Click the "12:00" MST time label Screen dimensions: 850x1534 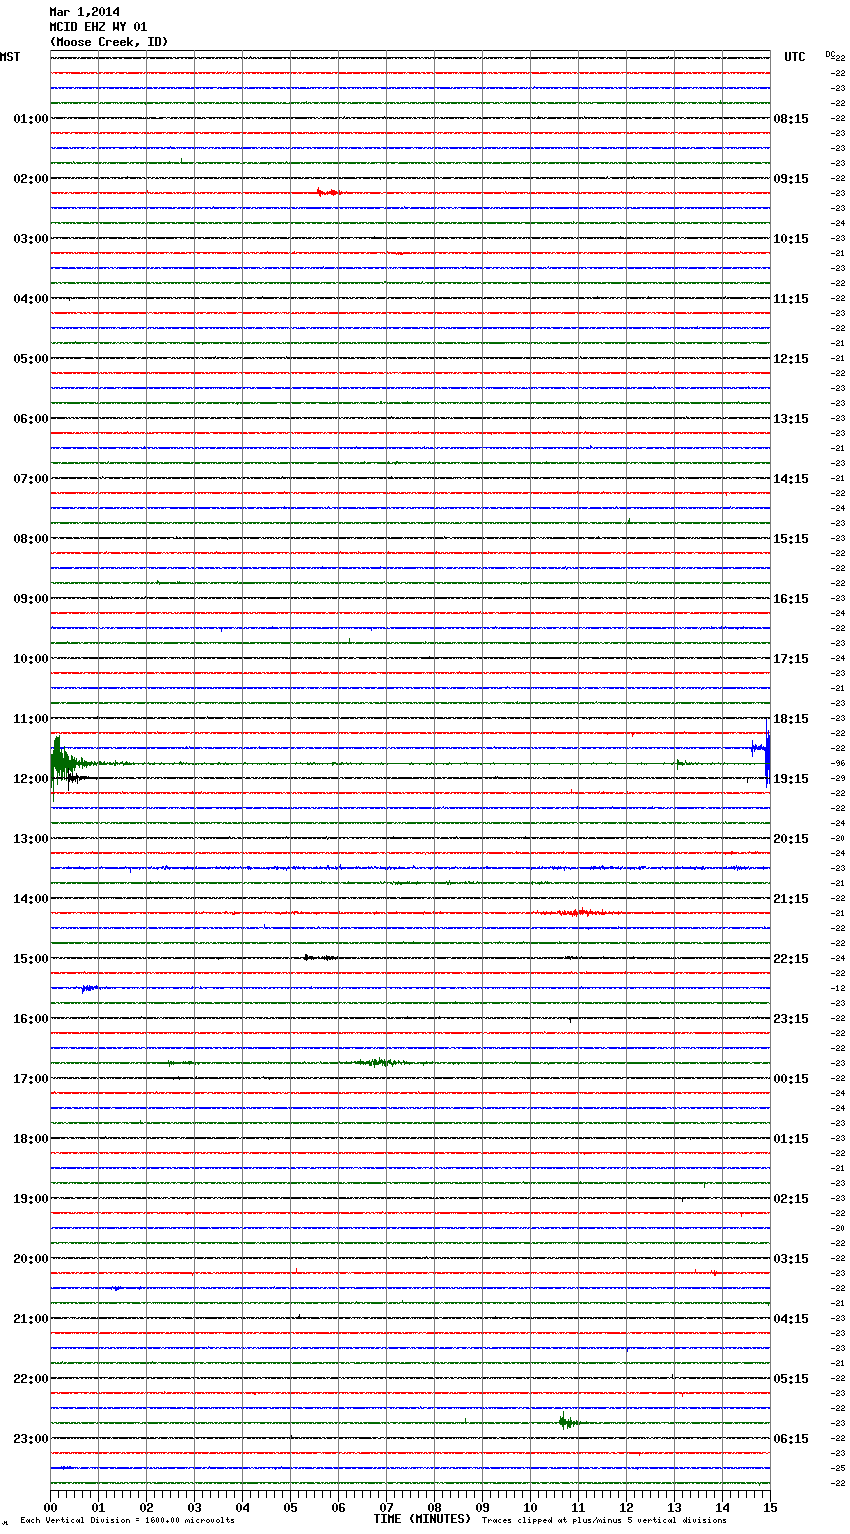coord(31,779)
